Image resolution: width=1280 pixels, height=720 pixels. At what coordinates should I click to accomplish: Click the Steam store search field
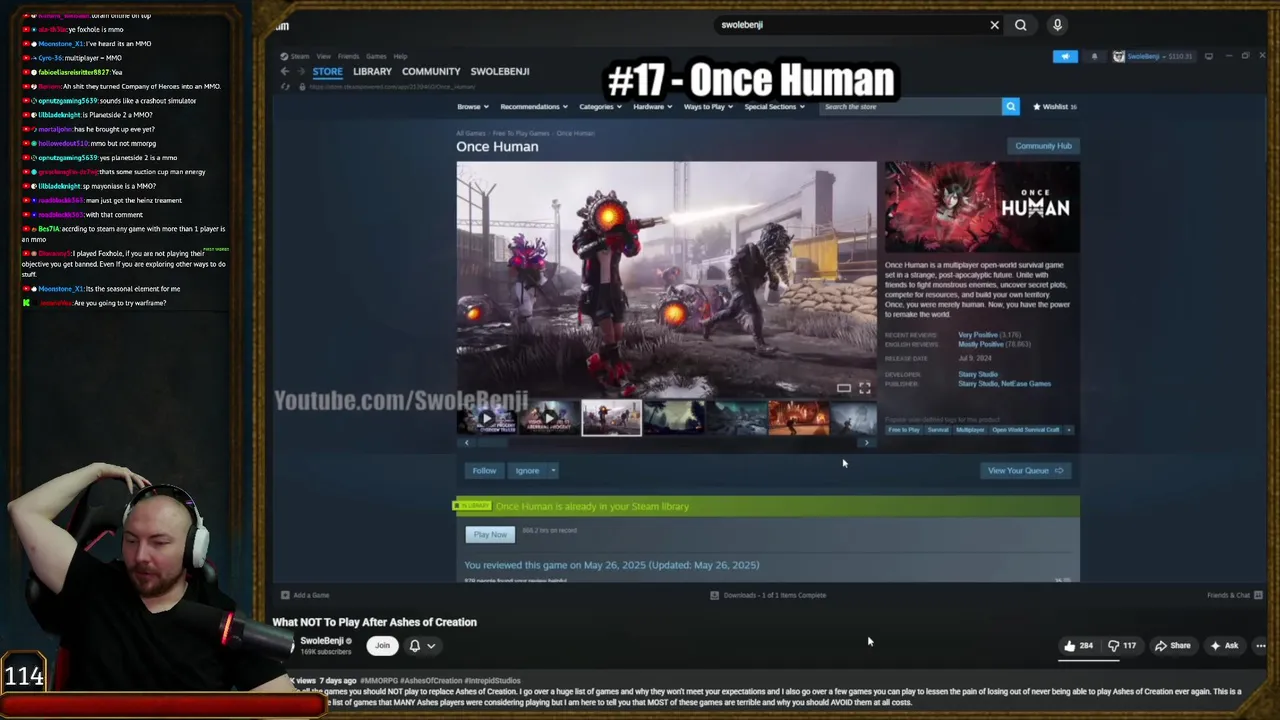point(910,107)
